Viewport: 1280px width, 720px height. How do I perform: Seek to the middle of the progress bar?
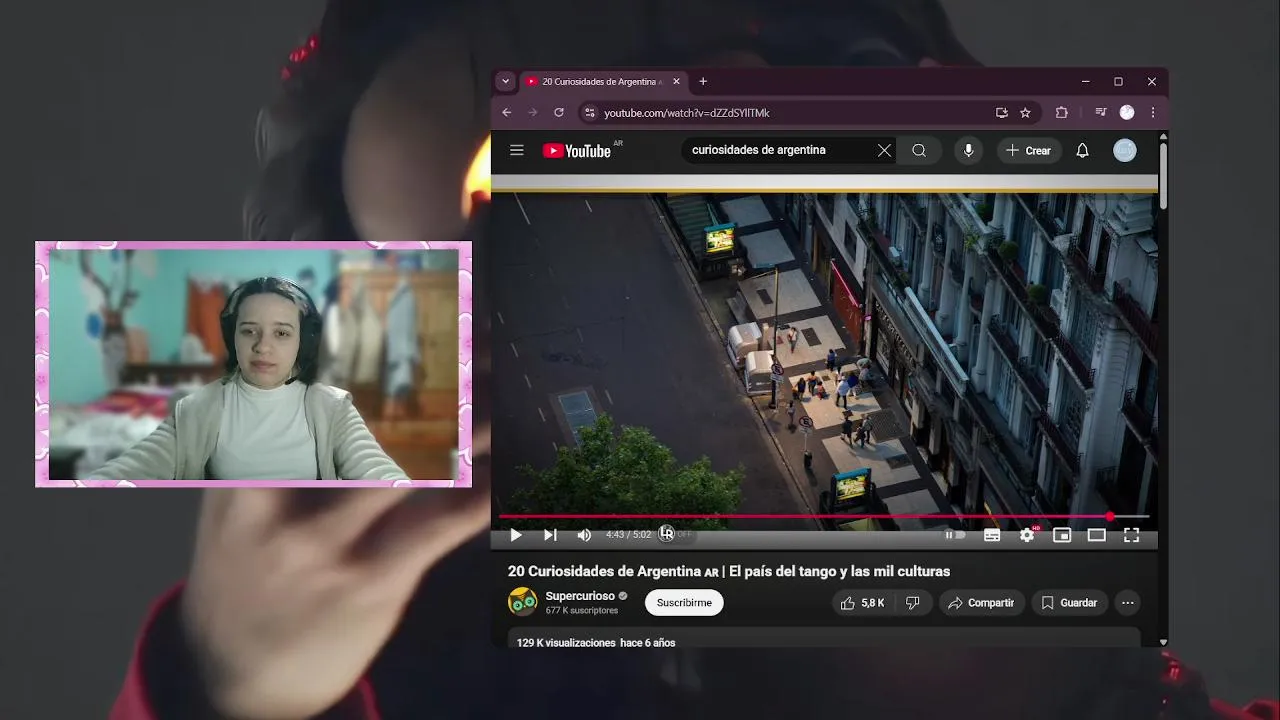tap(824, 517)
